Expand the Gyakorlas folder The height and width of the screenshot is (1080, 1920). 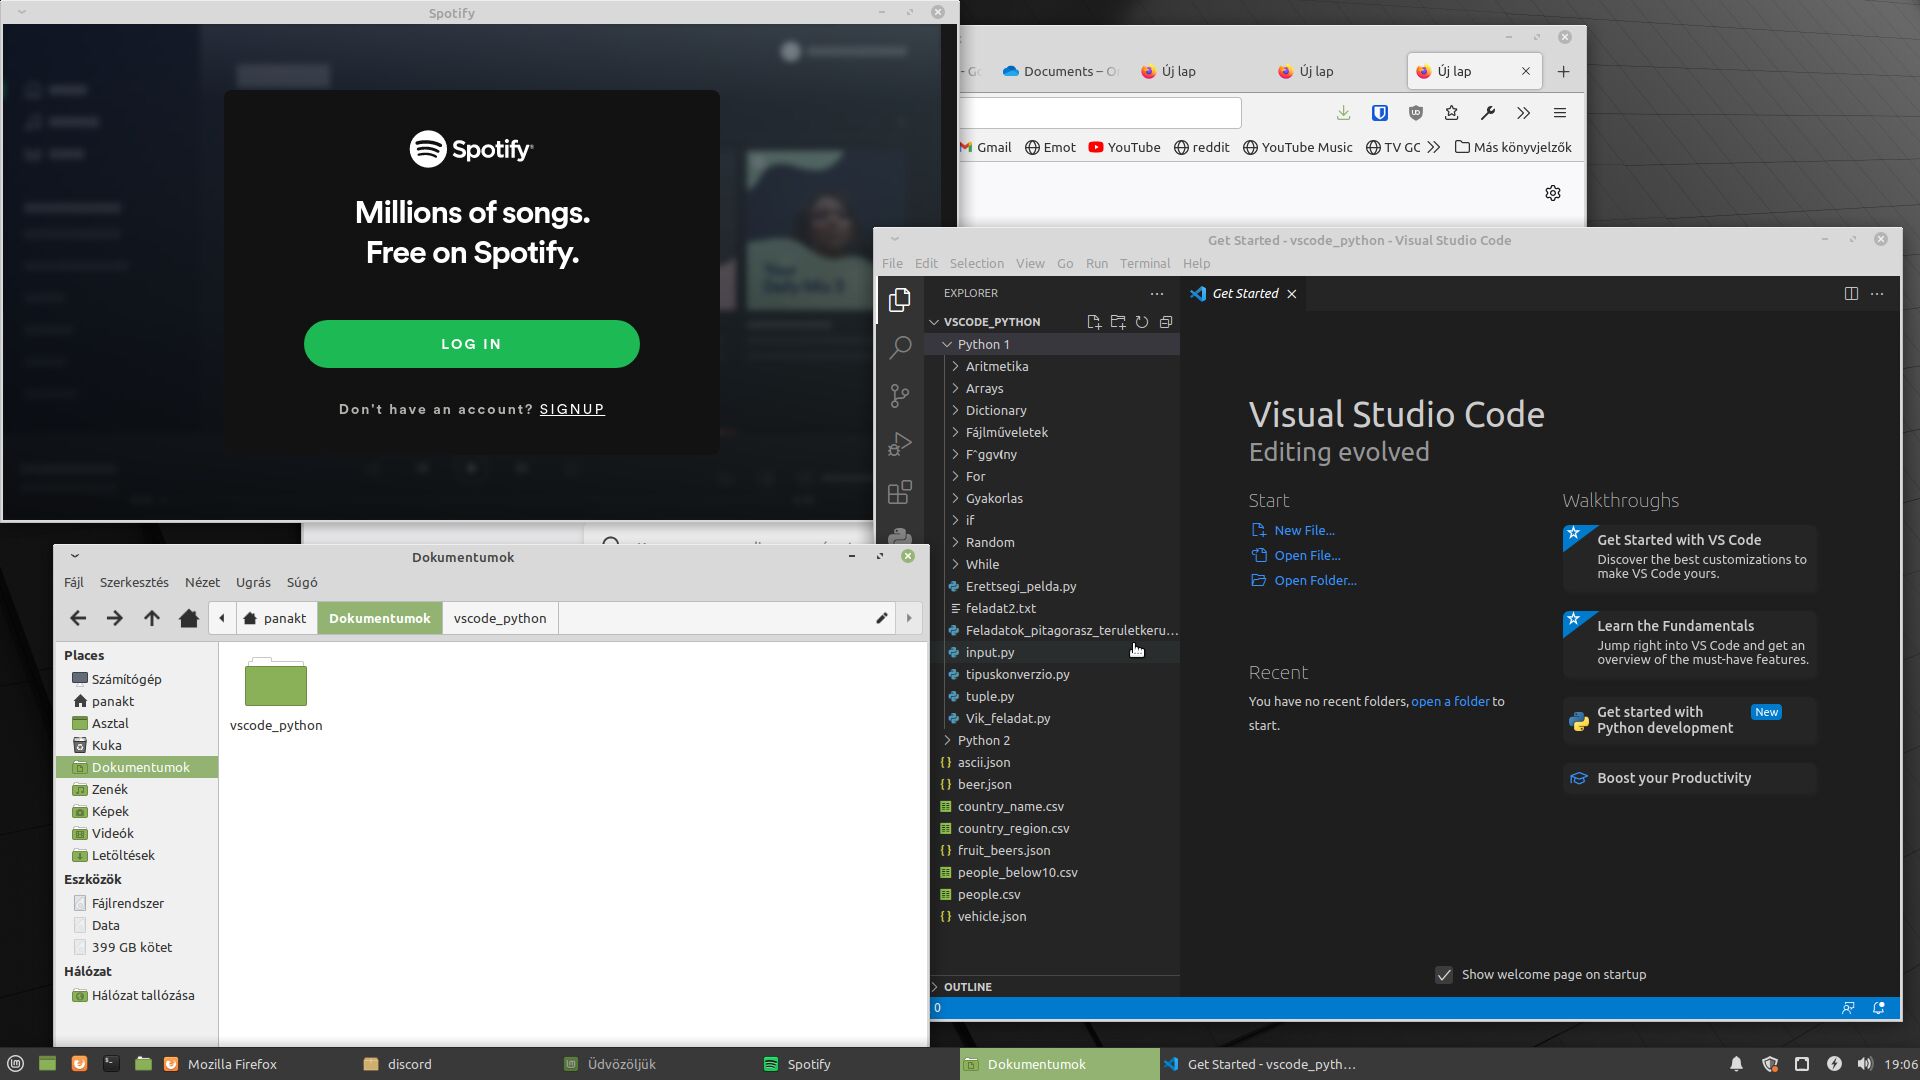point(955,498)
